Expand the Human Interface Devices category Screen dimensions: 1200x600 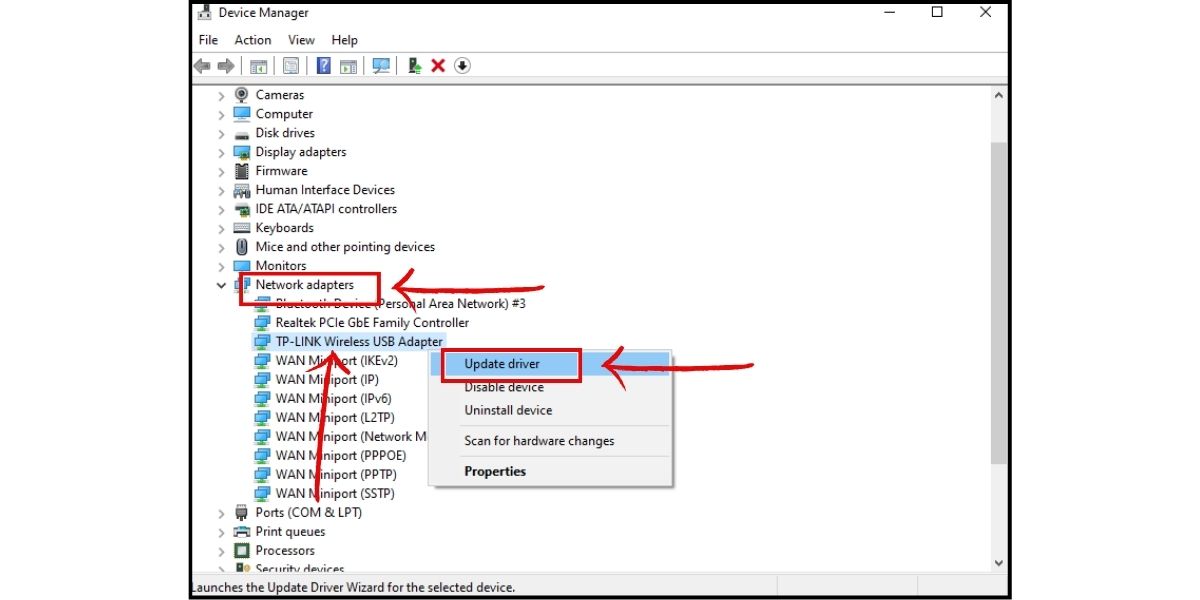pyautogui.click(x=220, y=189)
